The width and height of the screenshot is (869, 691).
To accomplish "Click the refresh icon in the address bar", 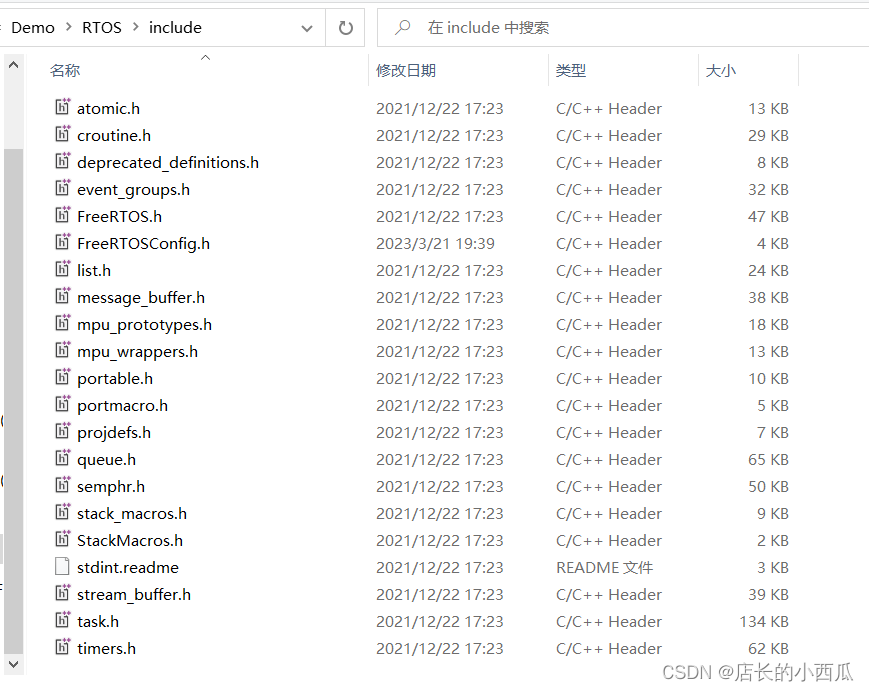I will 345,27.
